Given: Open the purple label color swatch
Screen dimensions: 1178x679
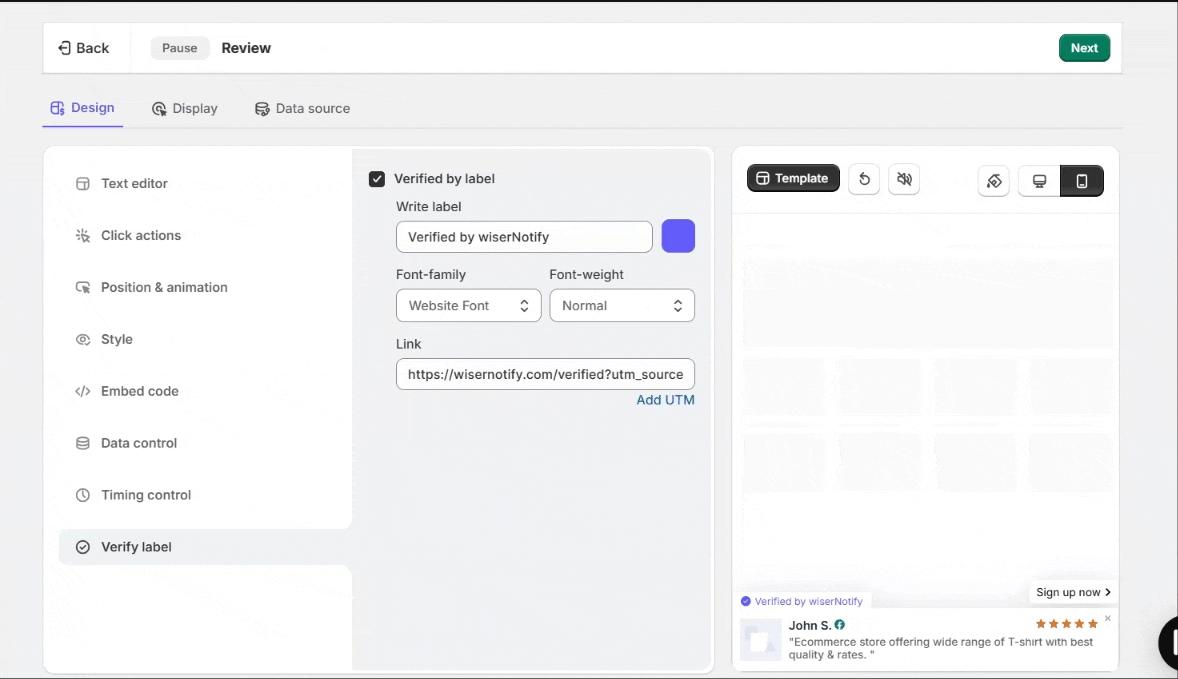Looking at the screenshot, I should 678,237.
